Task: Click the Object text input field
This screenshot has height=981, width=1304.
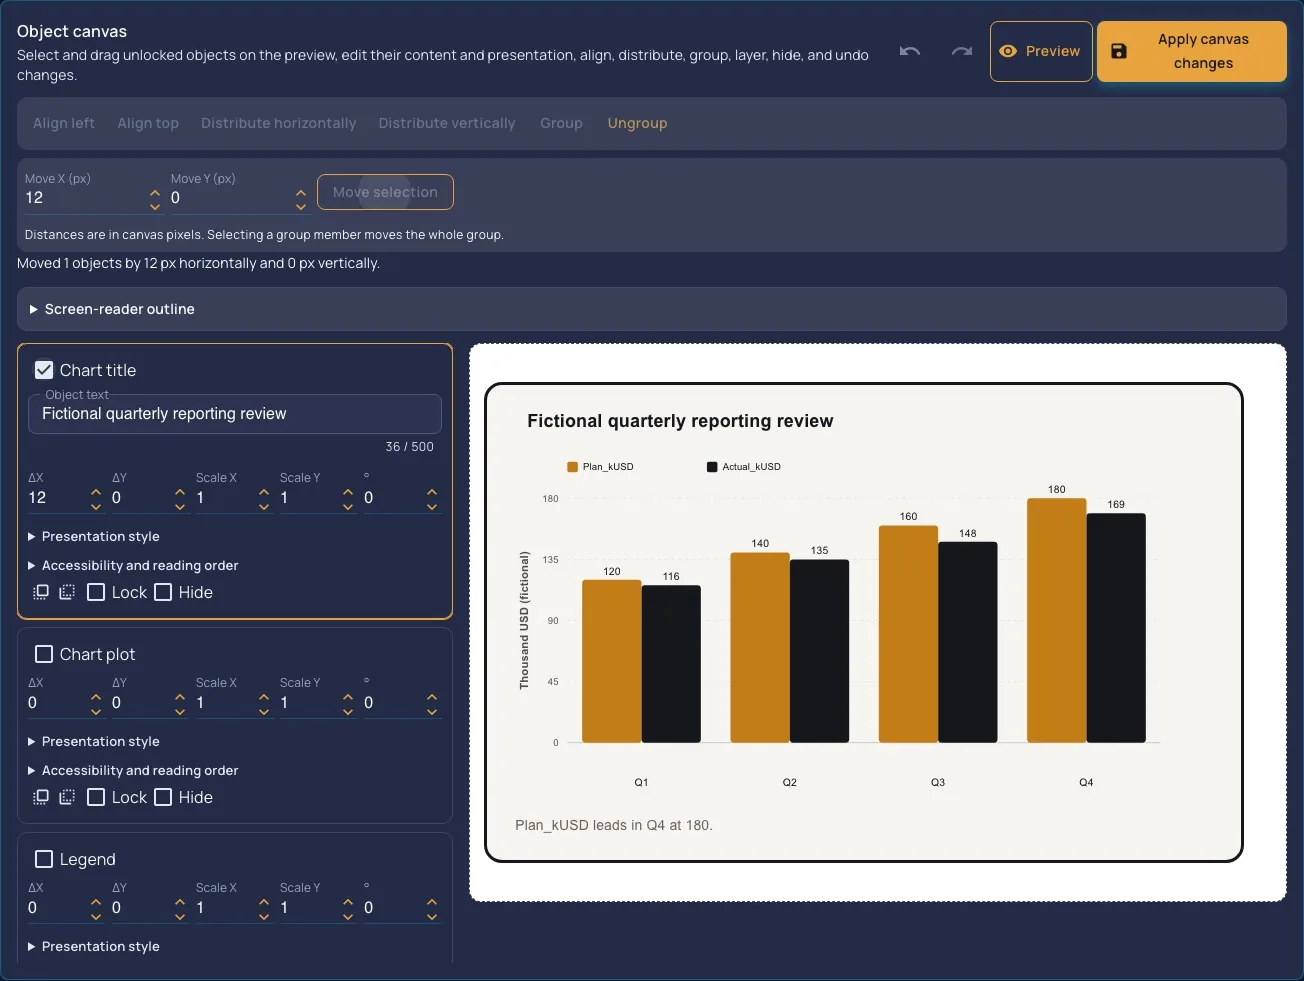Action: [x=235, y=414]
